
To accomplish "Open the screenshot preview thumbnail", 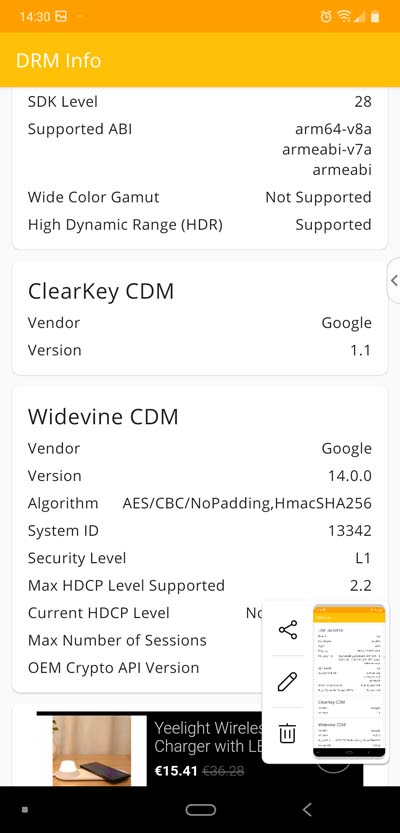I will [x=348, y=682].
